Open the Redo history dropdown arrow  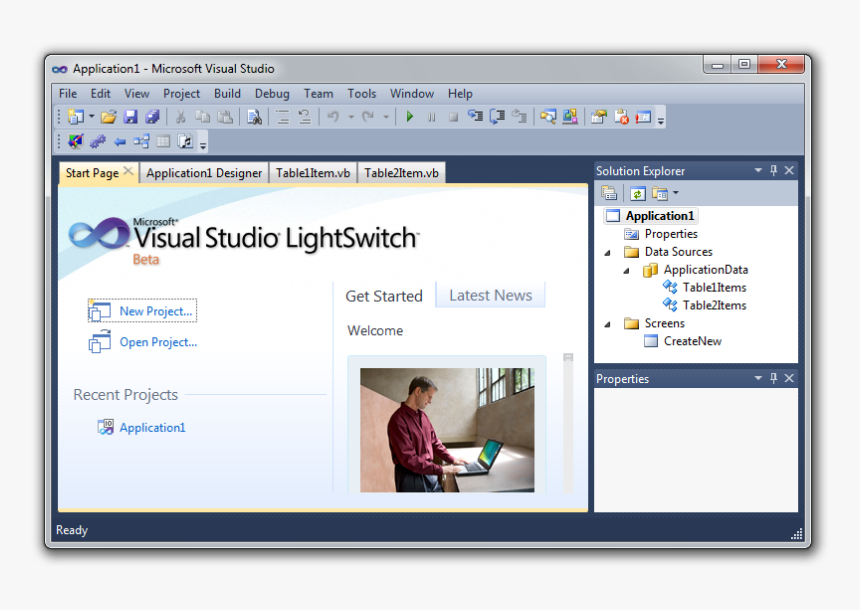(386, 117)
